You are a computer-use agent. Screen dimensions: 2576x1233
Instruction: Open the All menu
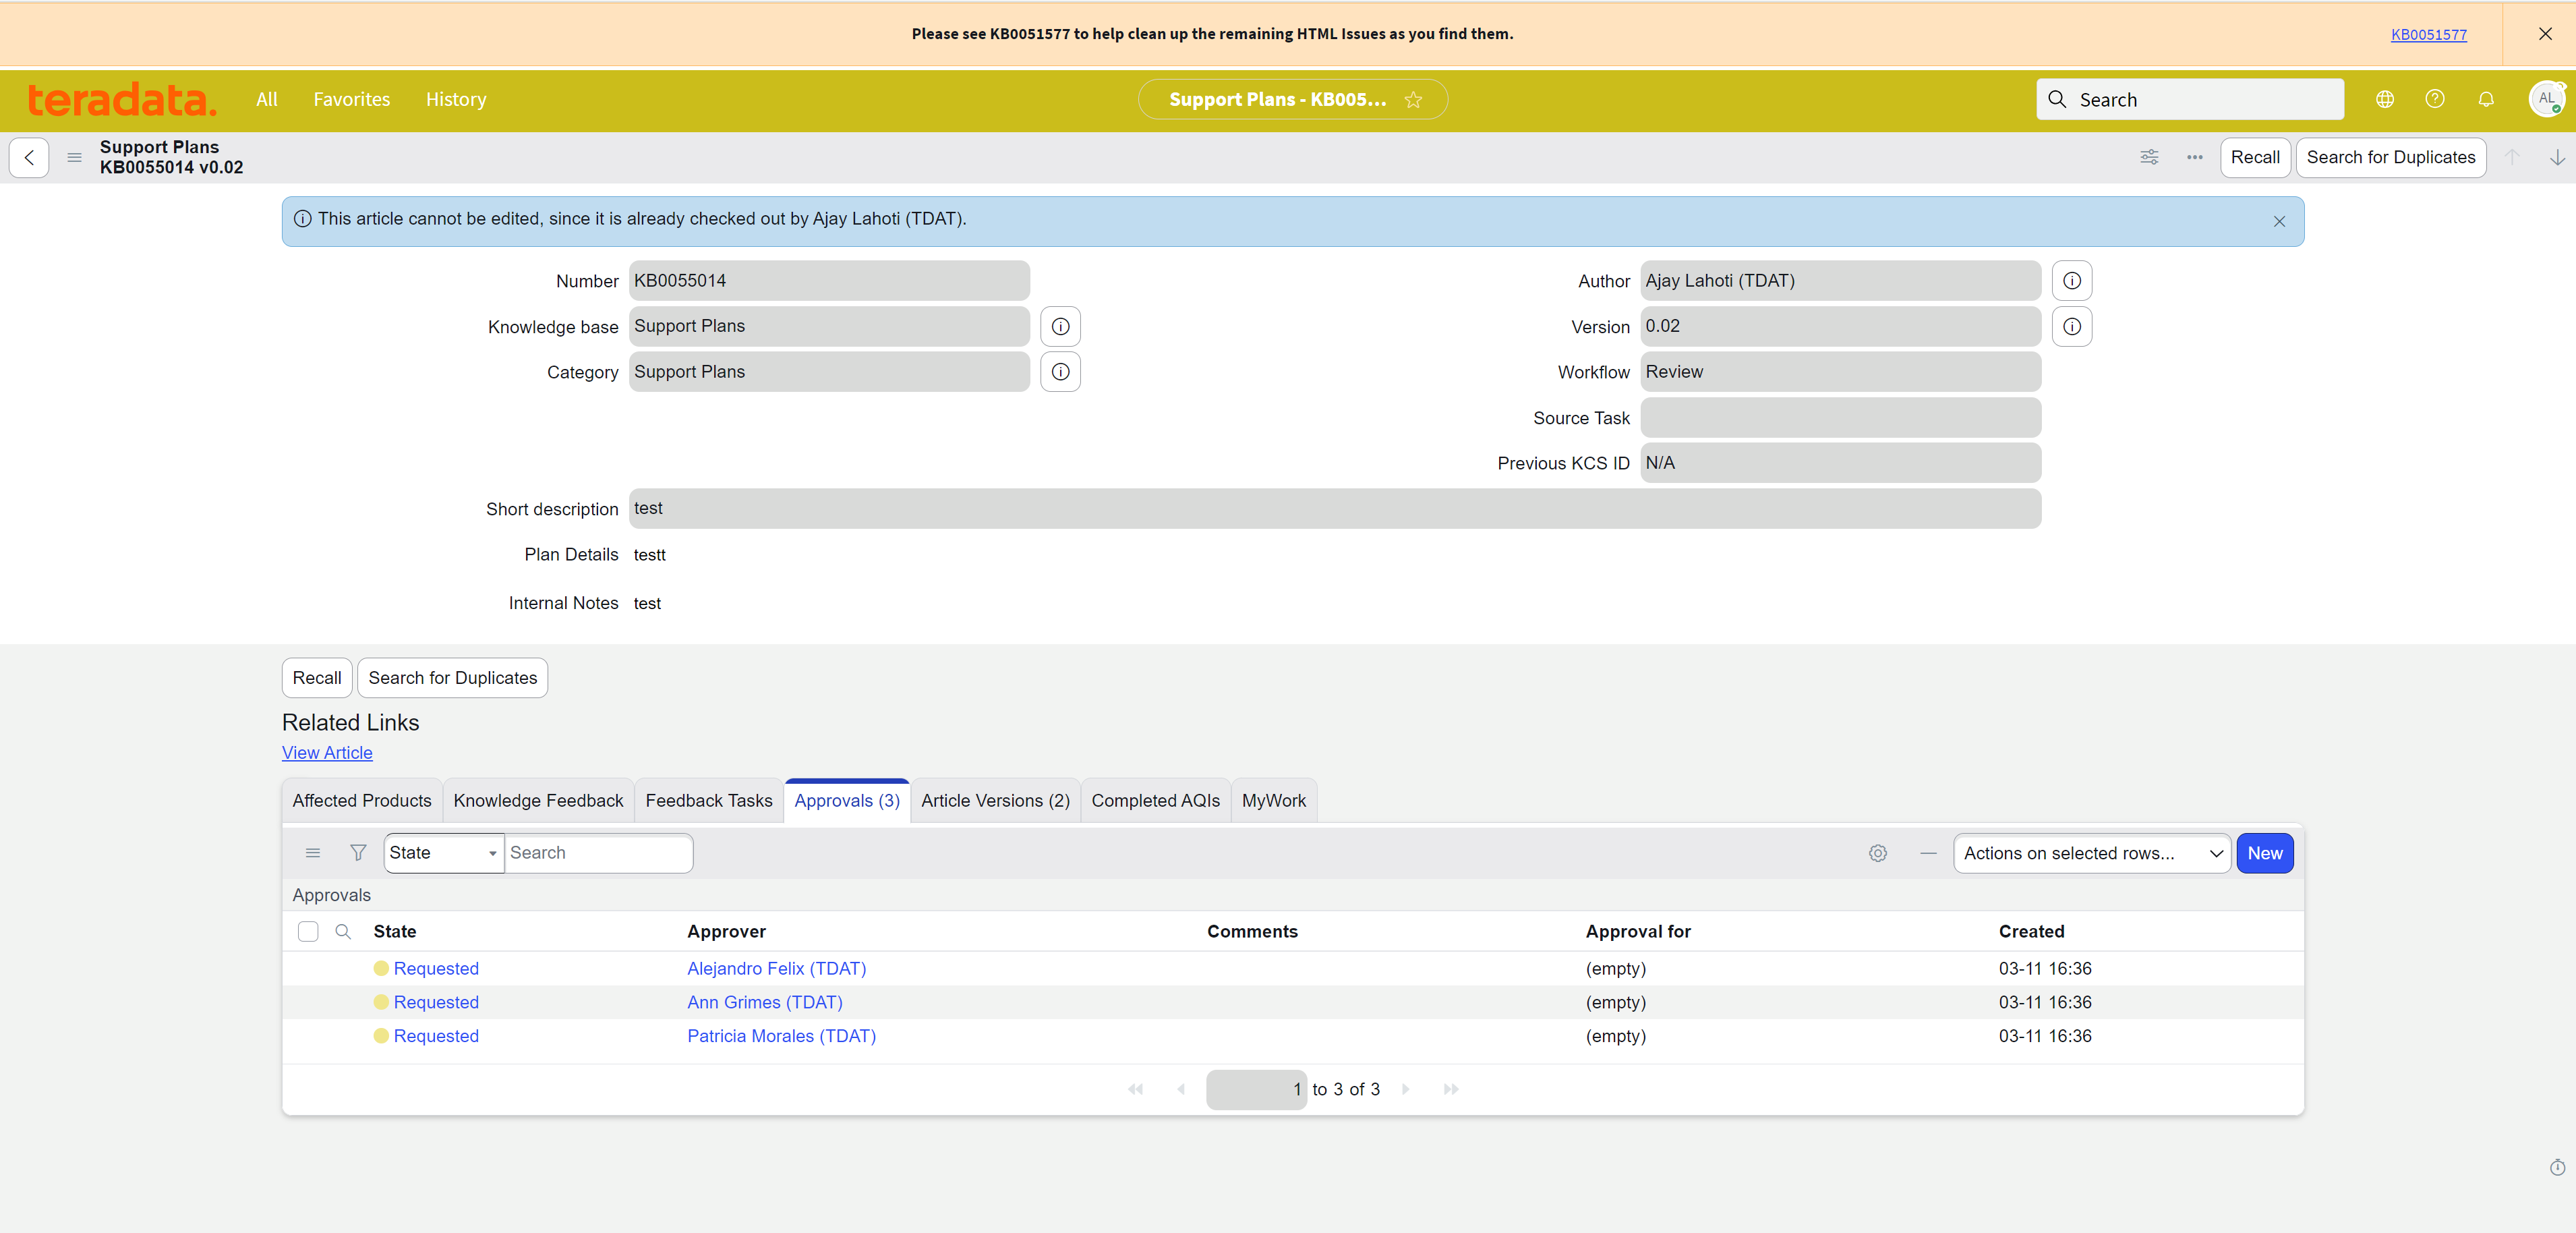[266, 99]
